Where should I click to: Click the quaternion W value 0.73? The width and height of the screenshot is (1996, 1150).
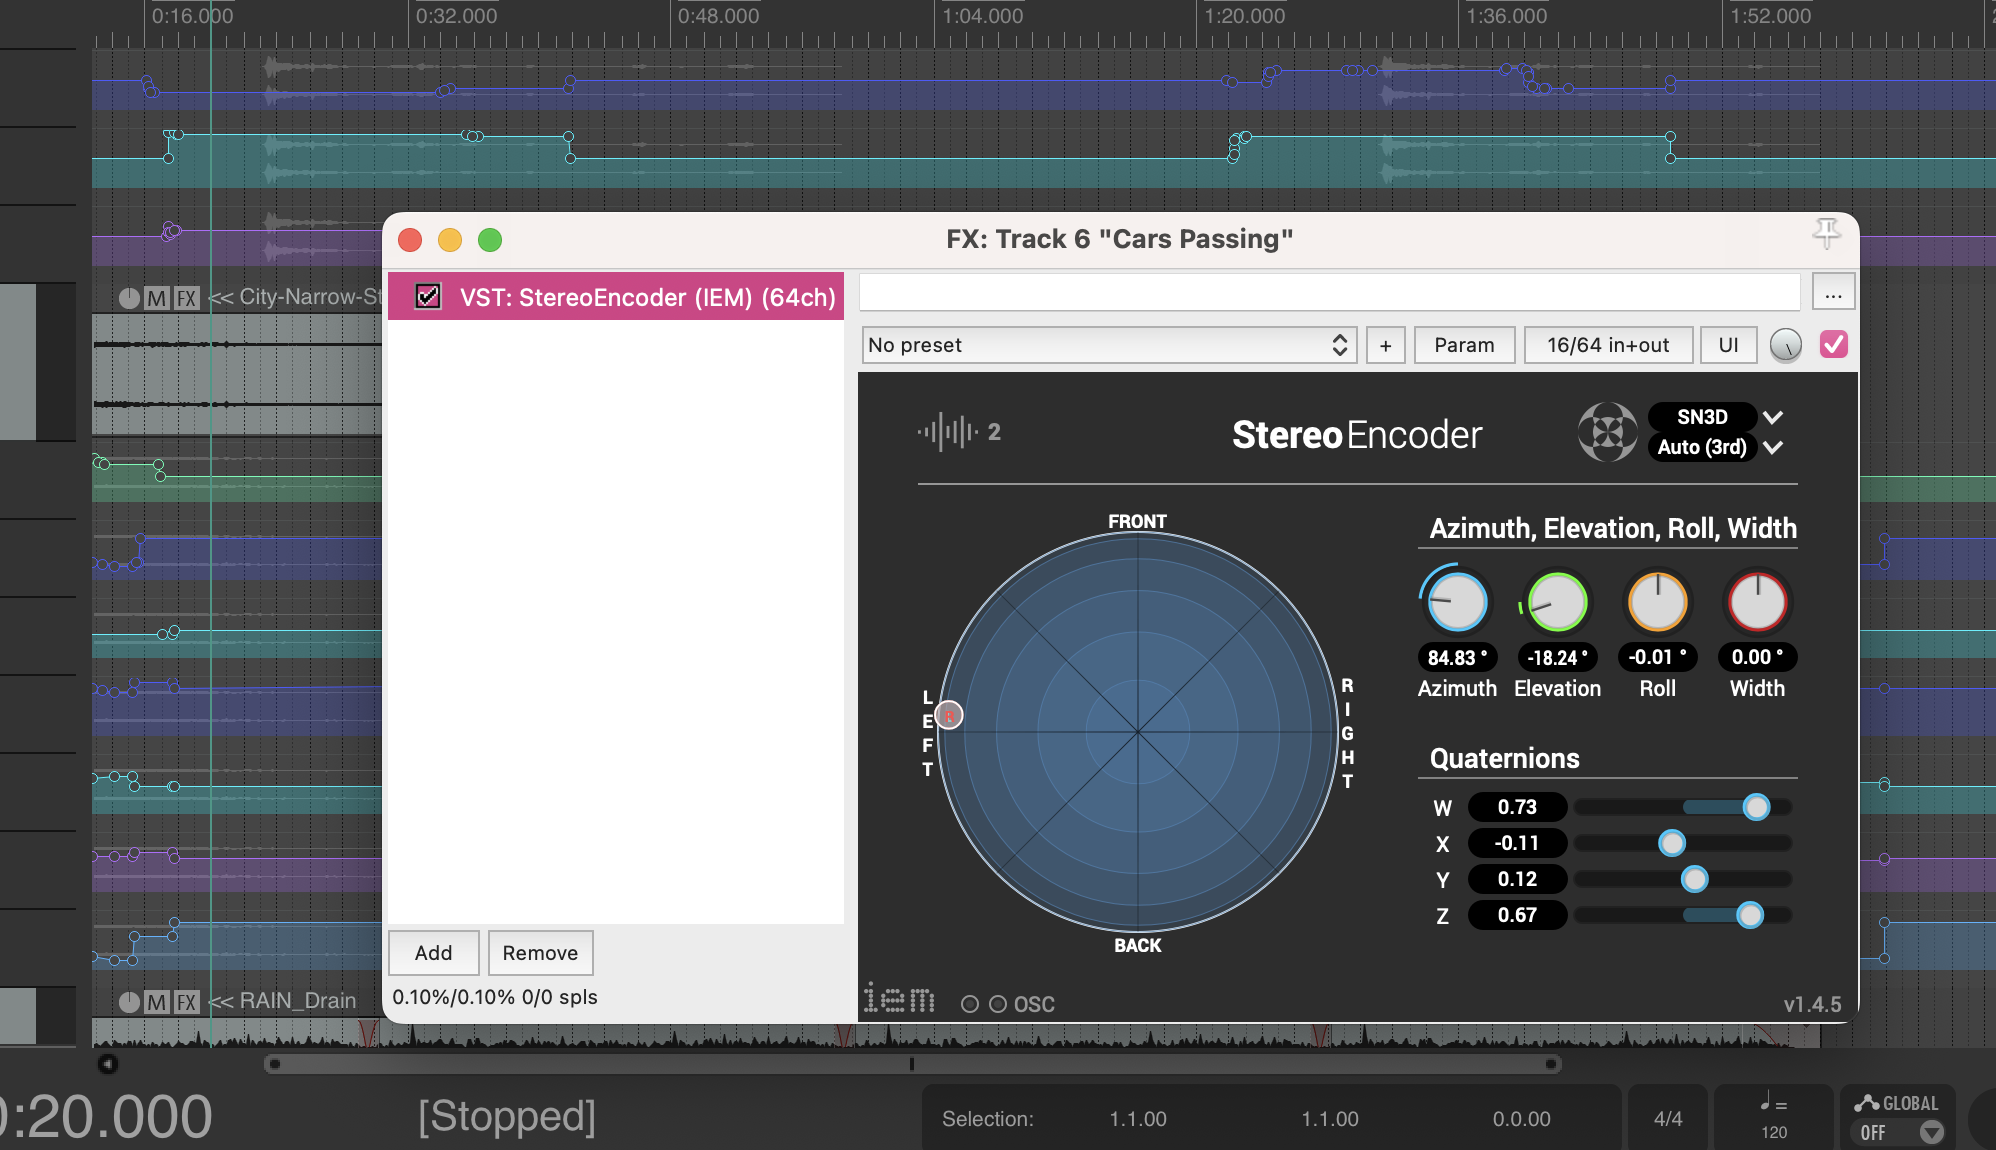[1517, 807]
